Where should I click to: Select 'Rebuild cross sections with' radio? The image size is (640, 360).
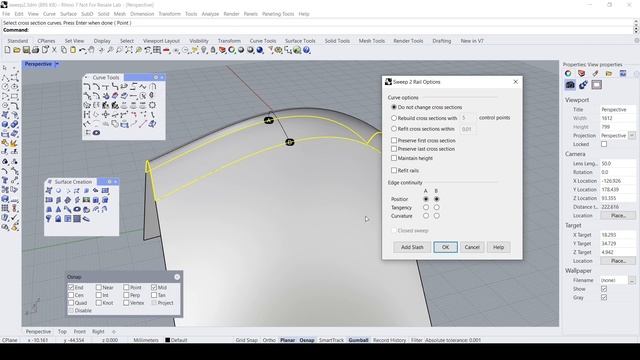[x=394, y=118]
